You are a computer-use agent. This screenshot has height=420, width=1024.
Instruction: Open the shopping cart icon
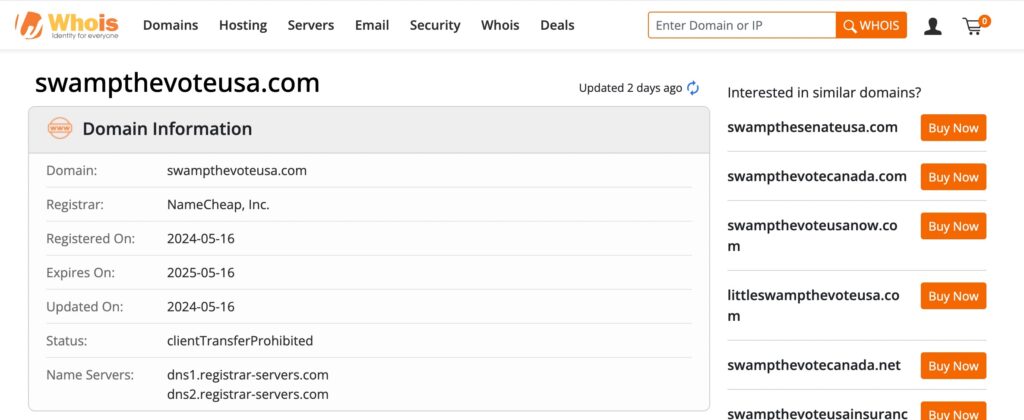(x=976, y=25)
